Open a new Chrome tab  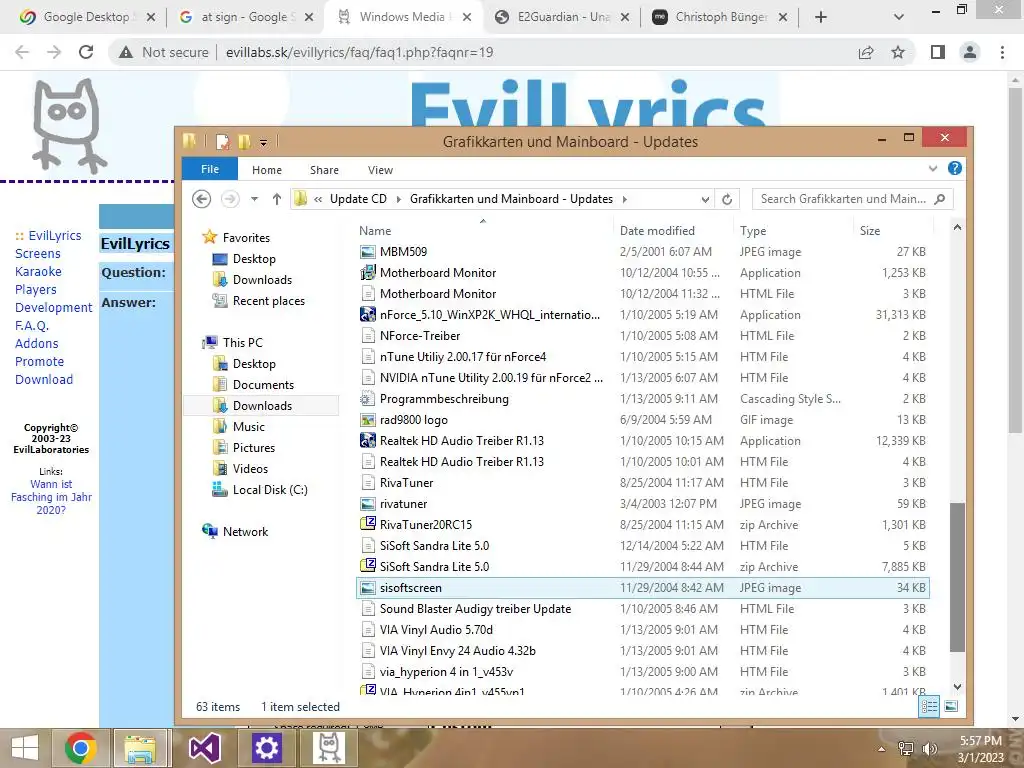[821, 17]
